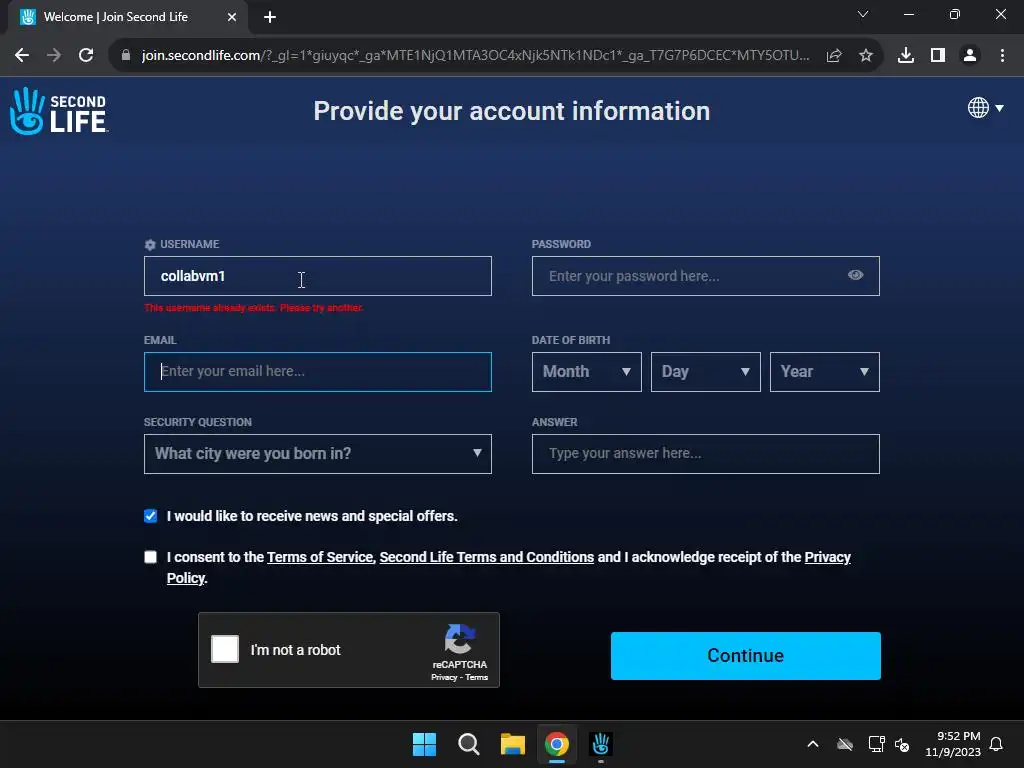
Task: Click the reCAPTCHA logo icon
Action: pos(460,639)
